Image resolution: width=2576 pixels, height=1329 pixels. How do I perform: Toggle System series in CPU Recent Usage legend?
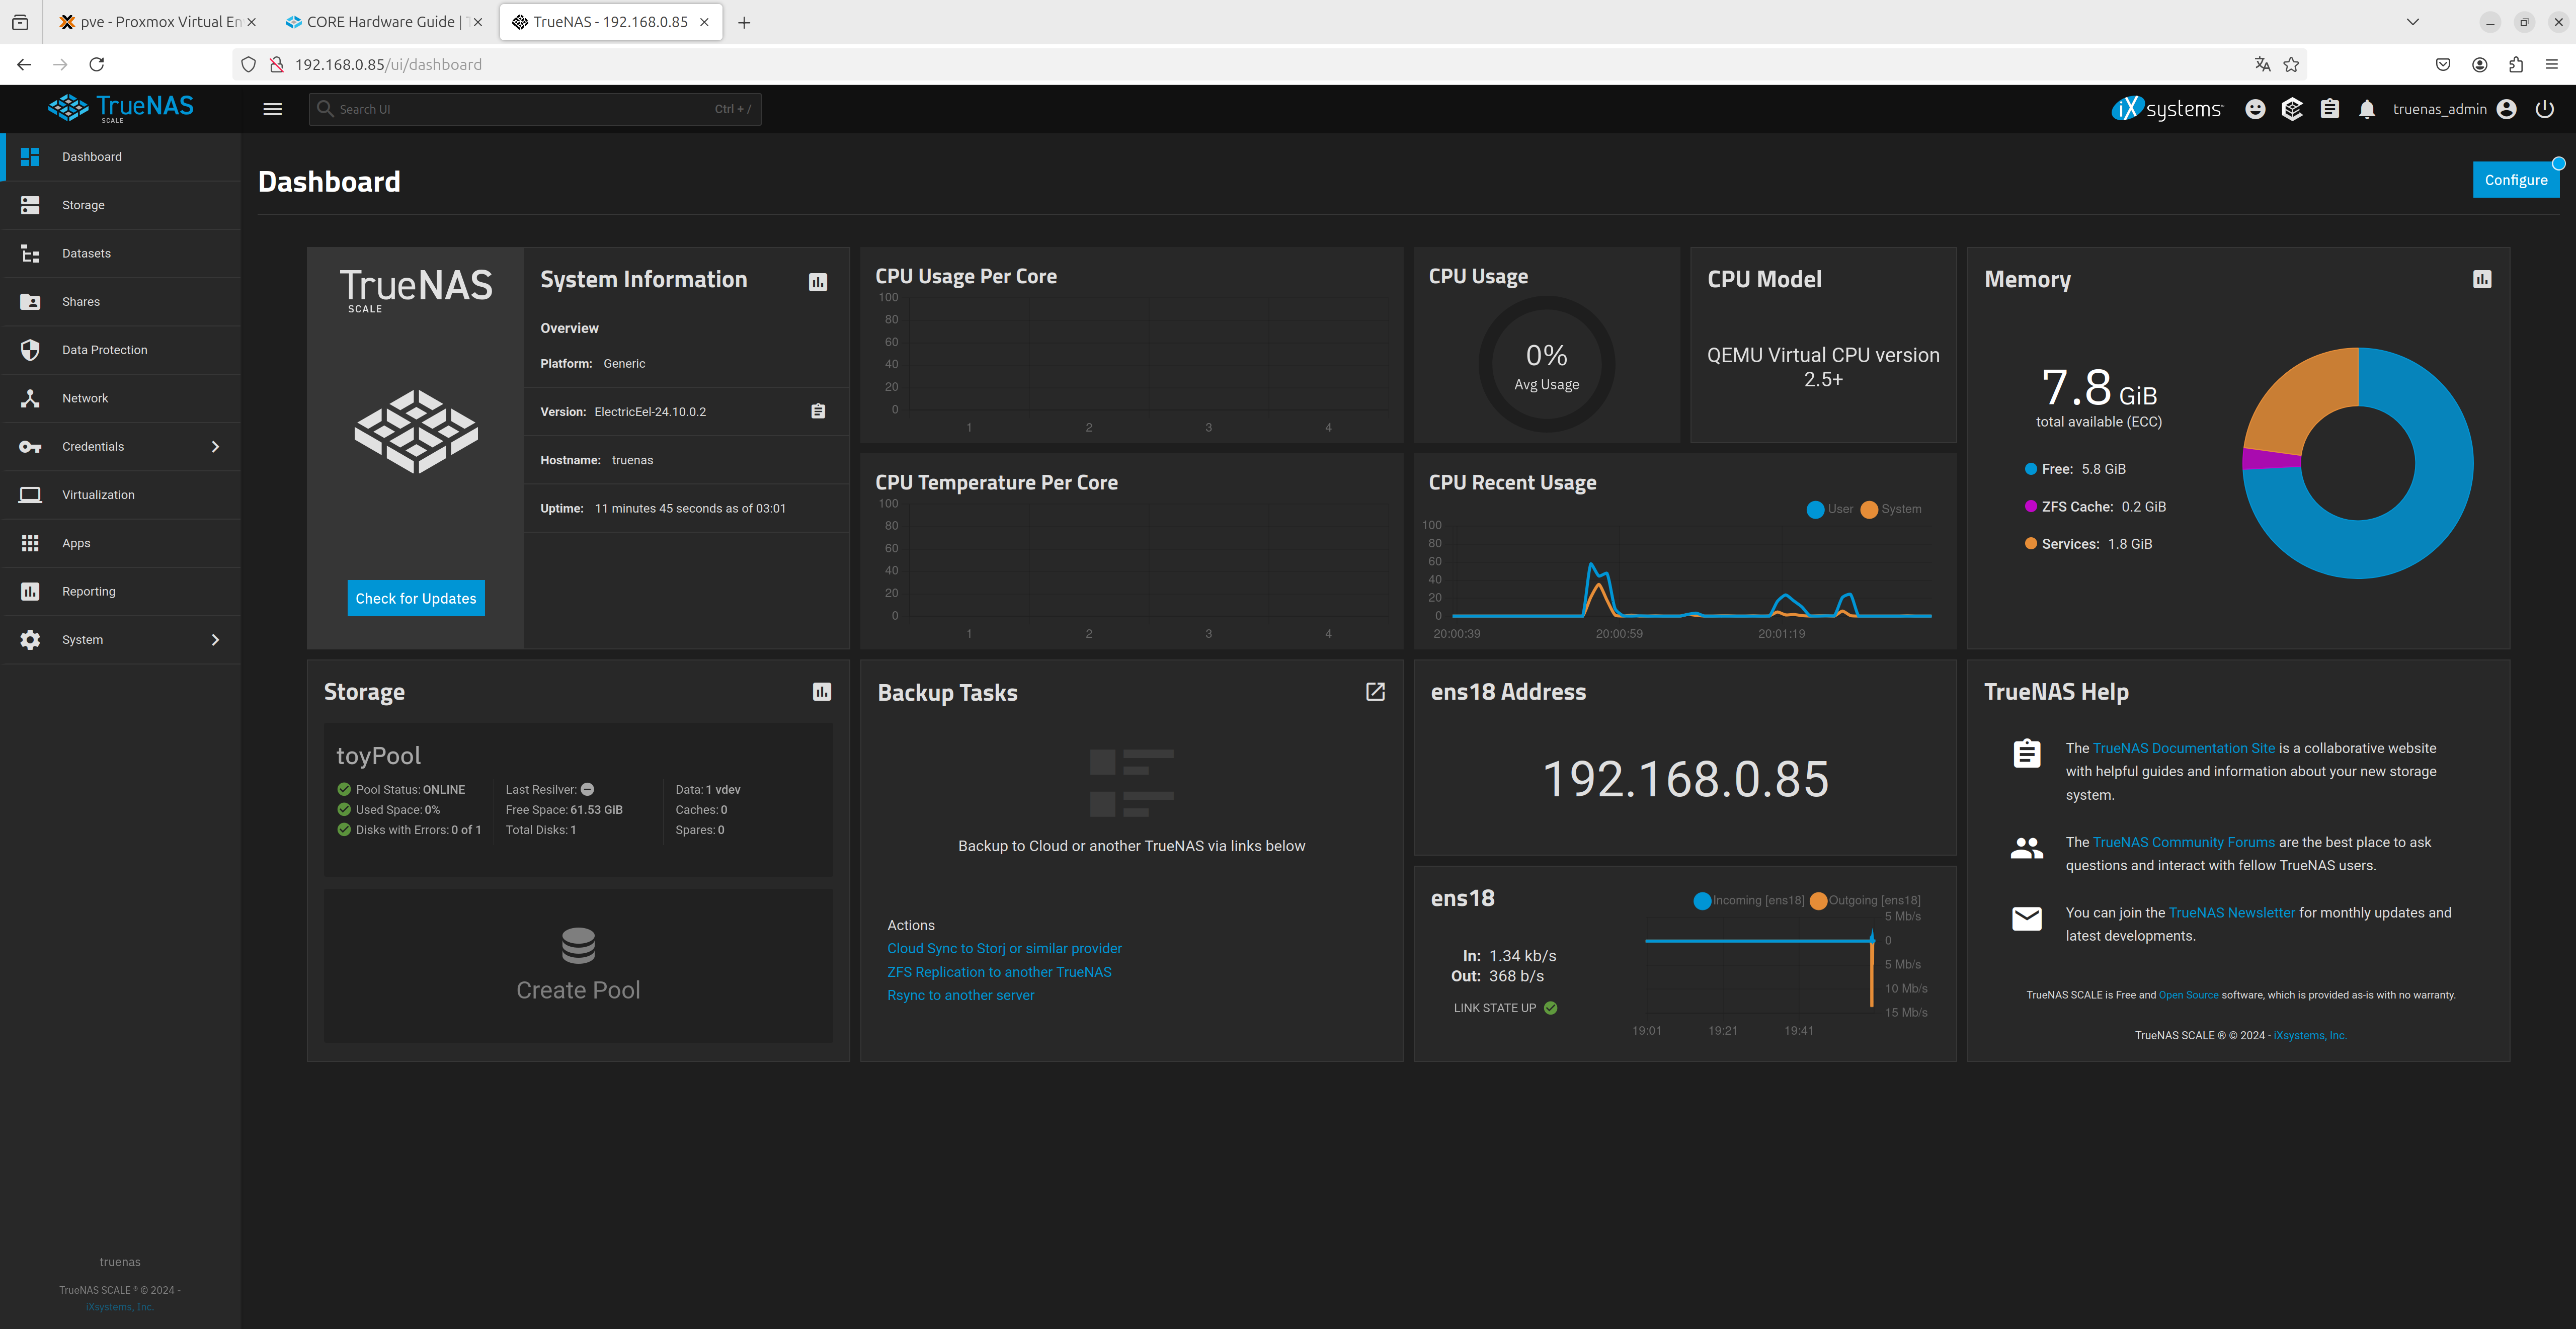pyautogui.click(x=1891, y=509)
